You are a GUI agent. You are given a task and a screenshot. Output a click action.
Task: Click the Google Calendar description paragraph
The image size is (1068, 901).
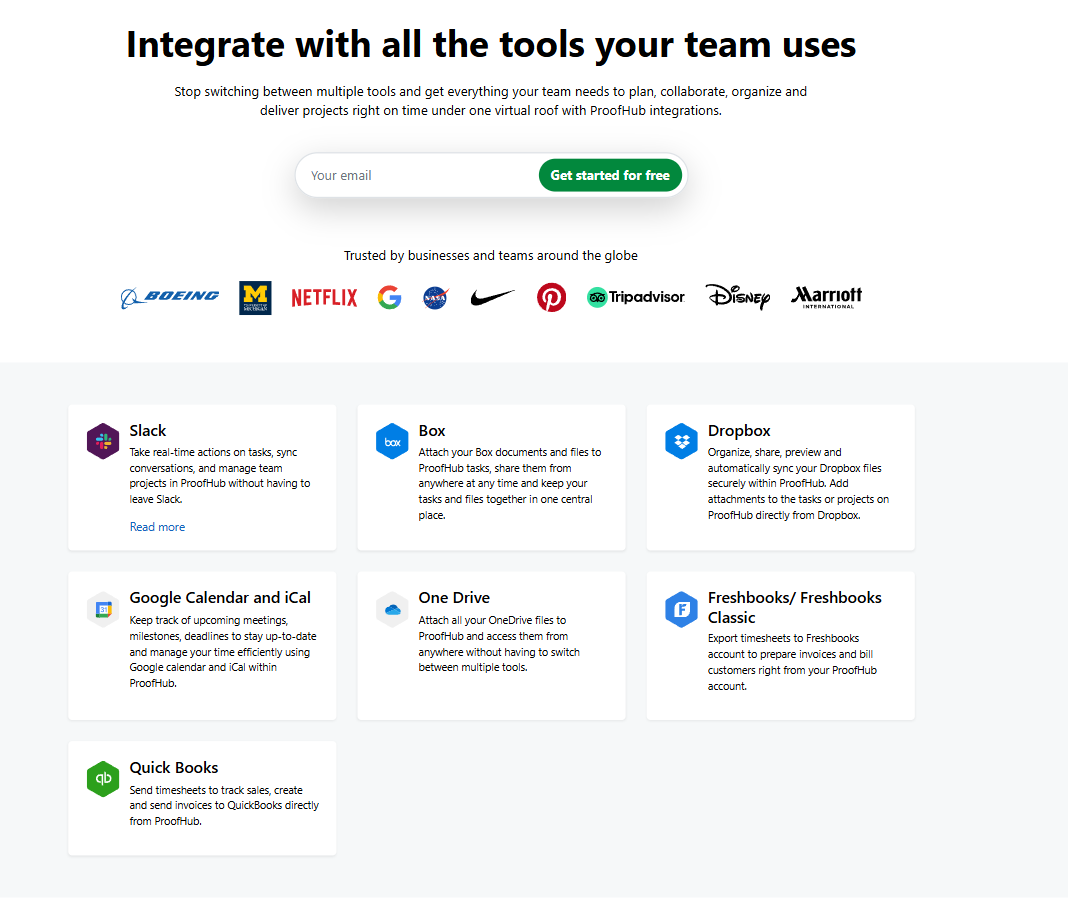(x=223, y=652)
